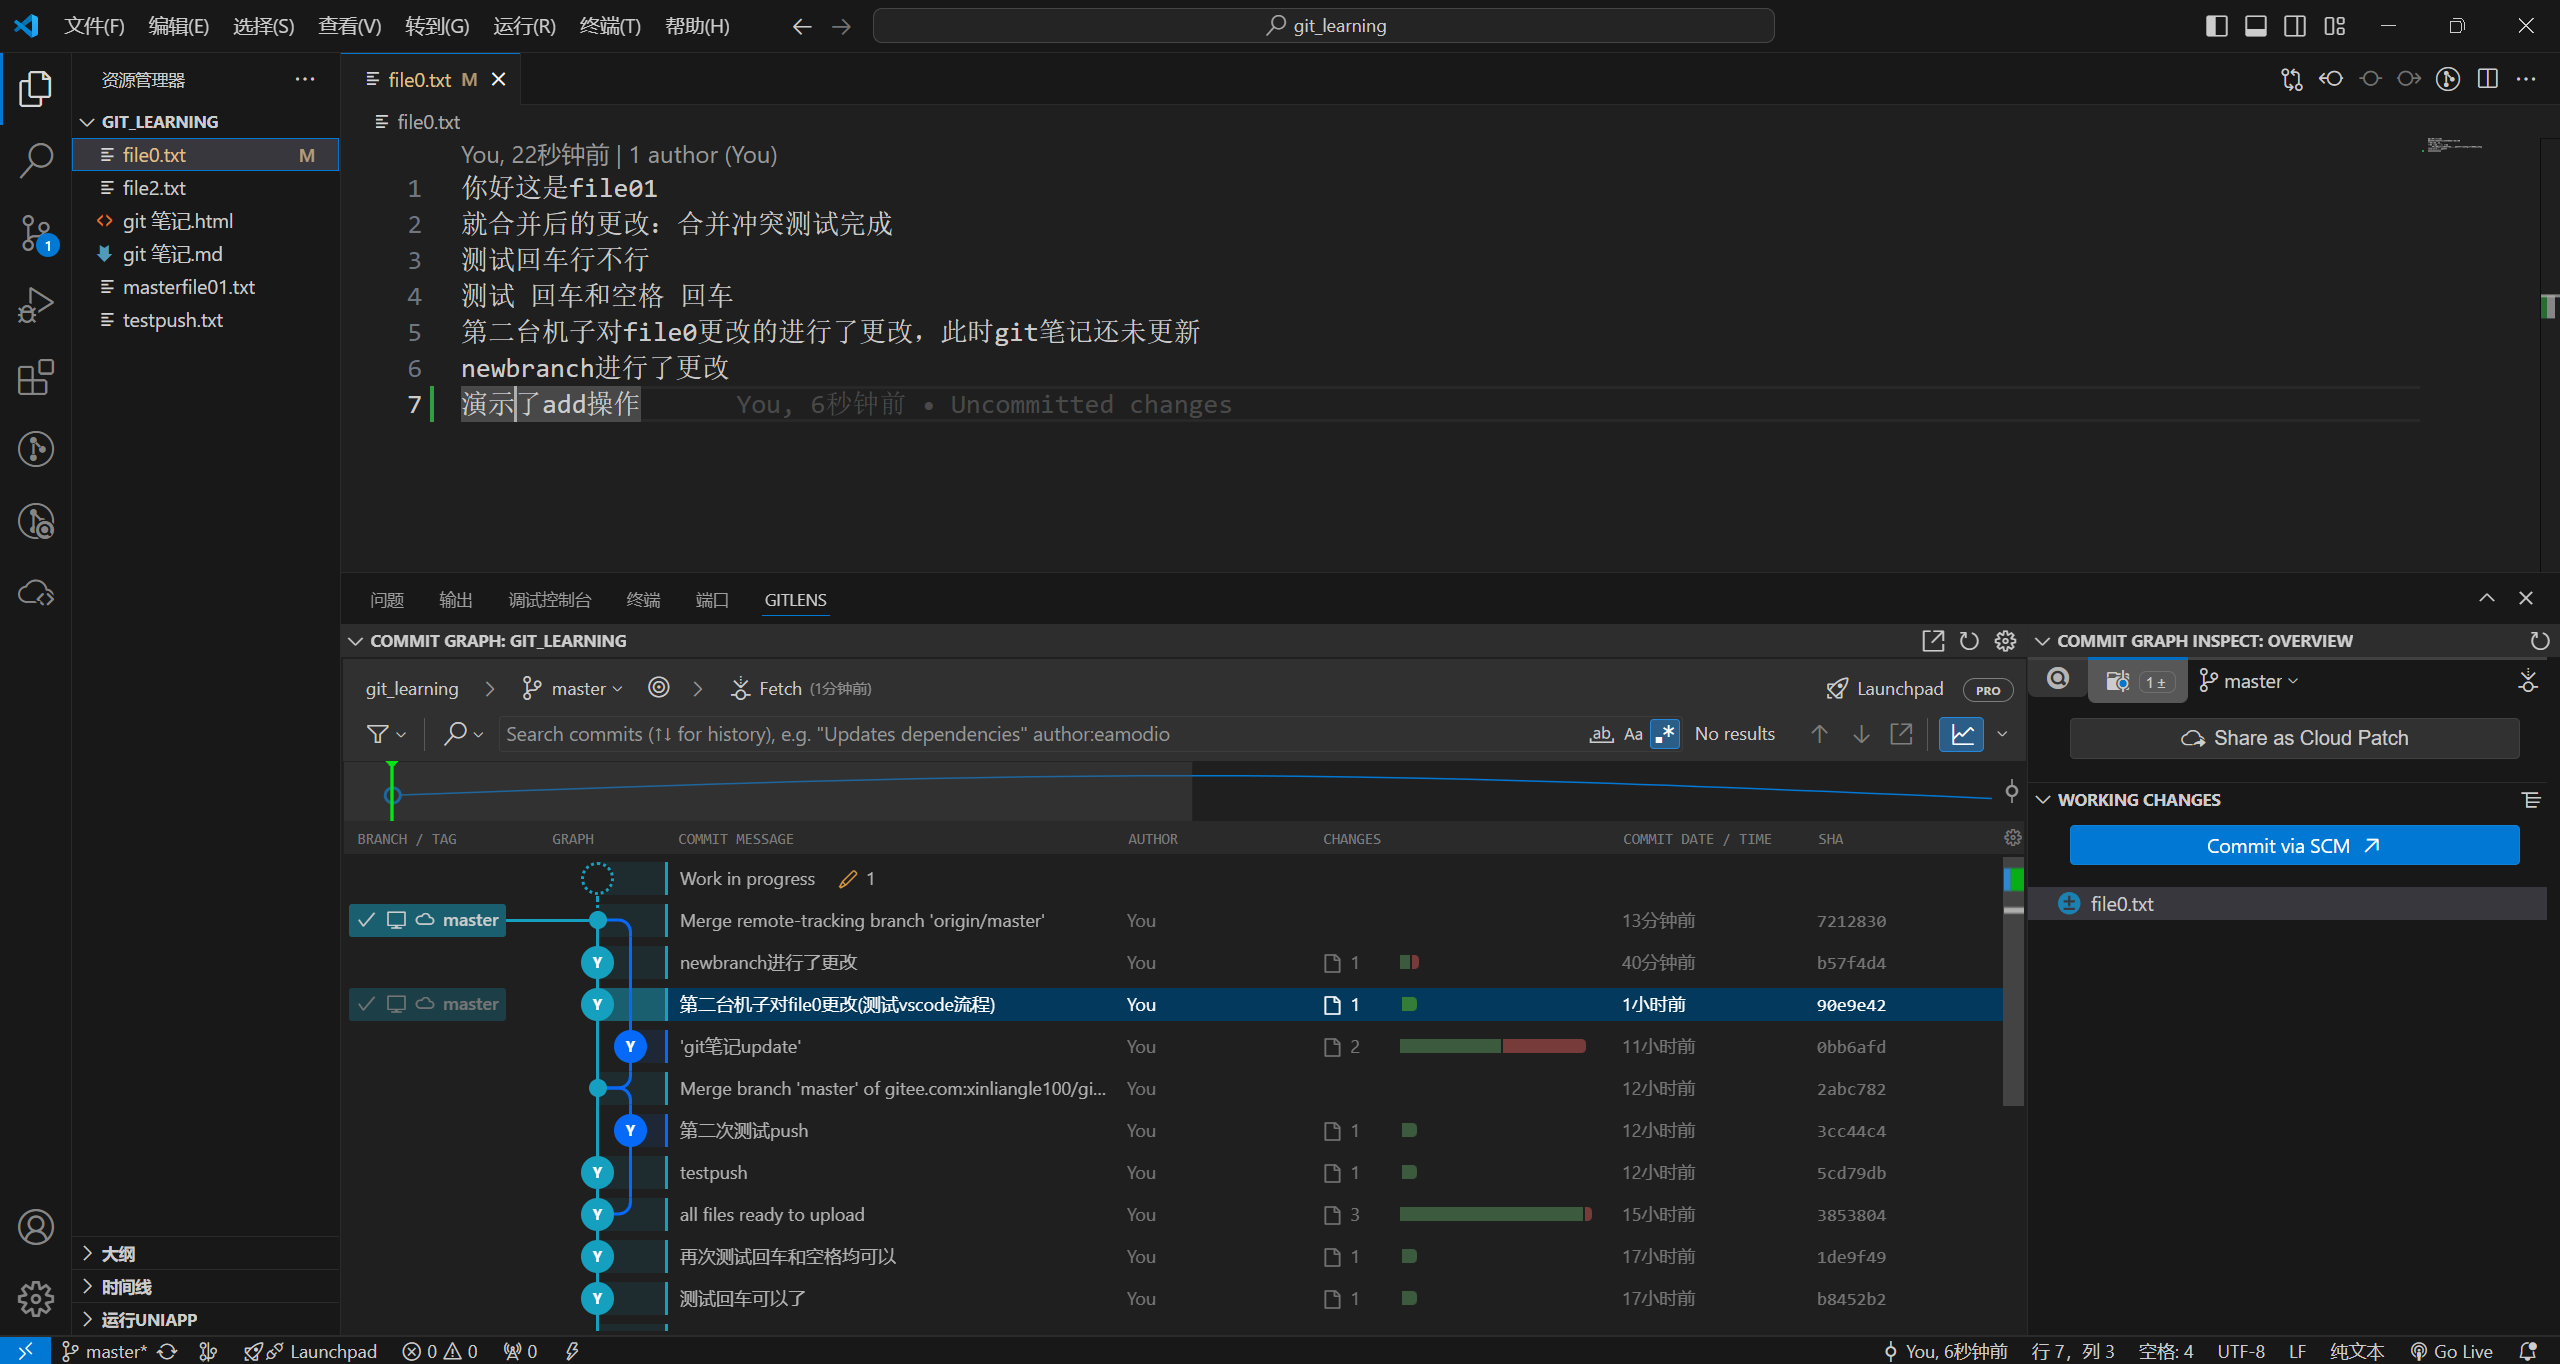
Task: Toggle primary side bar layout icon
Action: (x=2216, y=26)
